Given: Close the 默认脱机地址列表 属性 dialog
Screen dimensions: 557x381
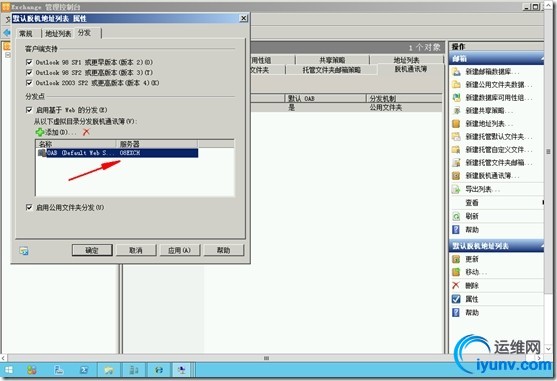Looking at the screenshot, I should coord(243,18).
